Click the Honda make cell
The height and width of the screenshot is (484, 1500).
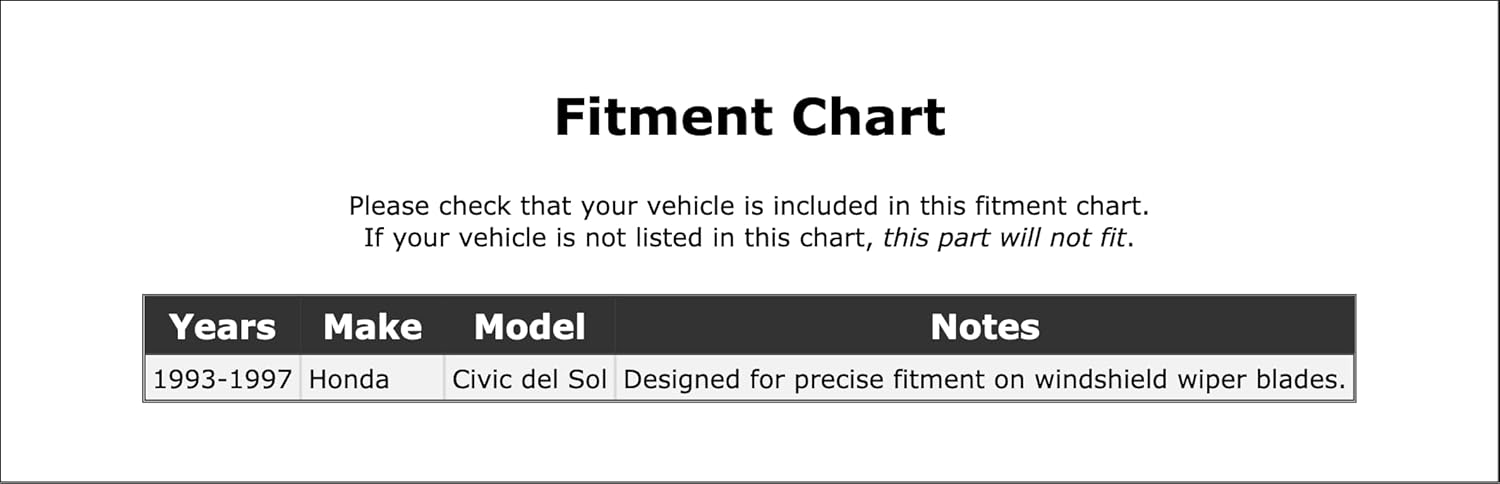(x=349, y=380)
